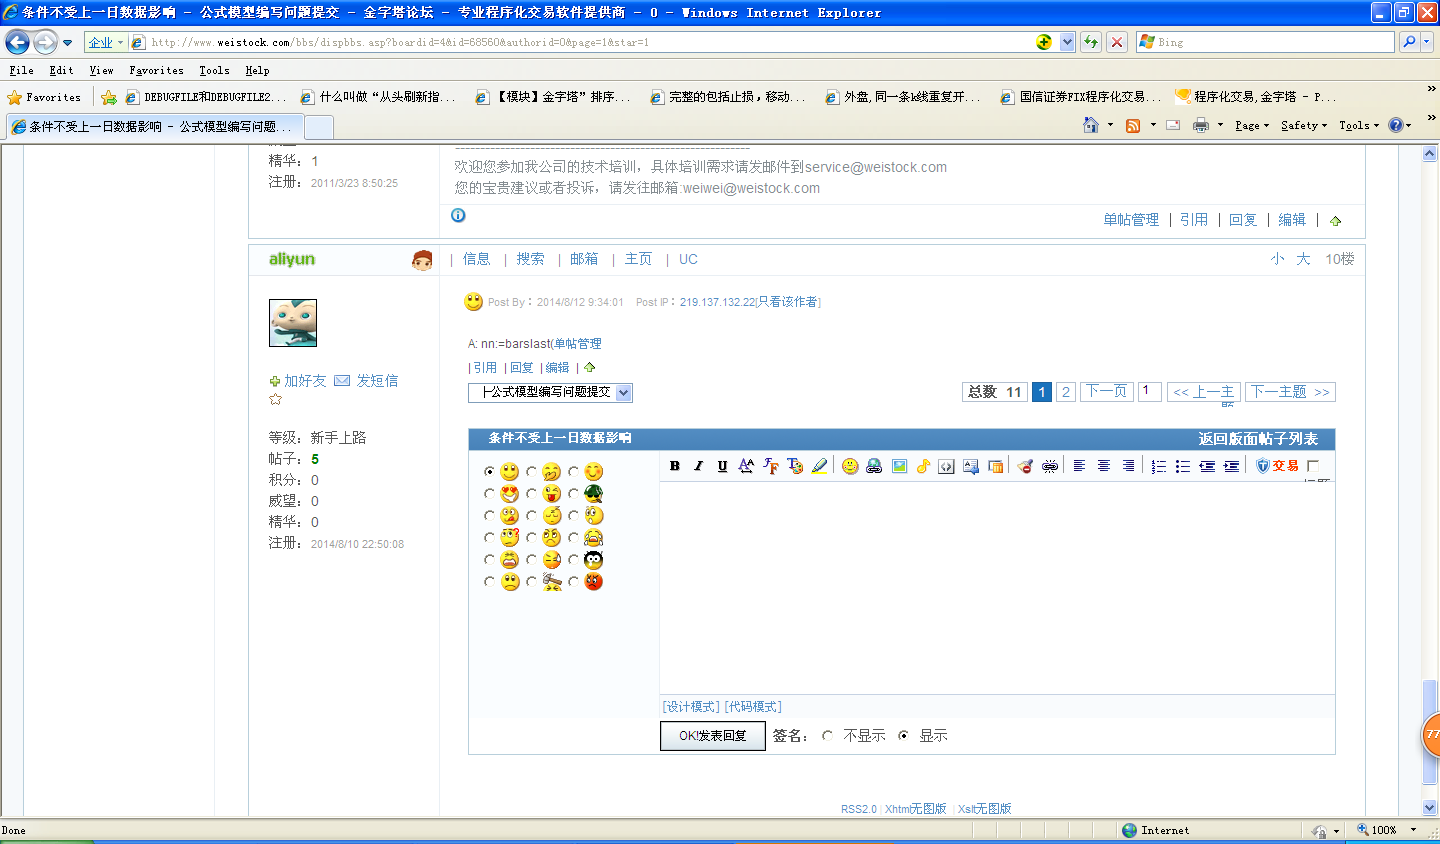
Task: Center-align text in the editor
Action: [1104, 466]
